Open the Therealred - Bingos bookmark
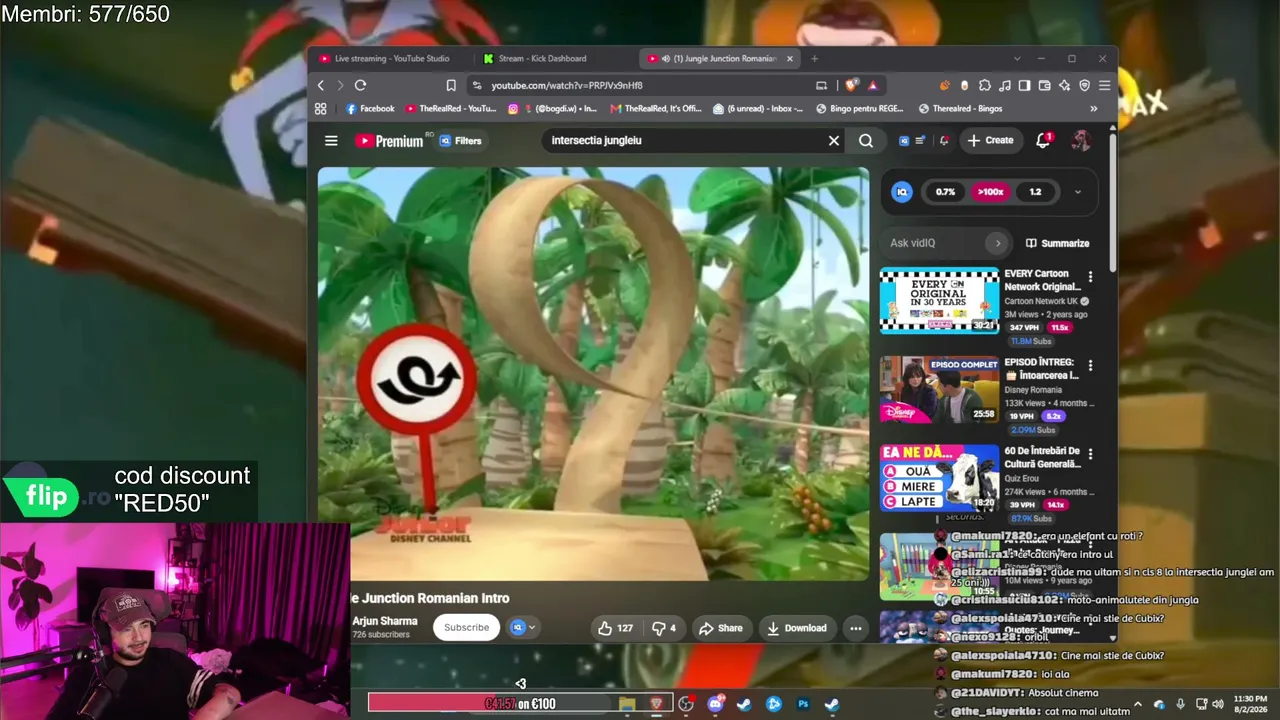The width and height of the screenshot is (1280, 720). point(960,109)
